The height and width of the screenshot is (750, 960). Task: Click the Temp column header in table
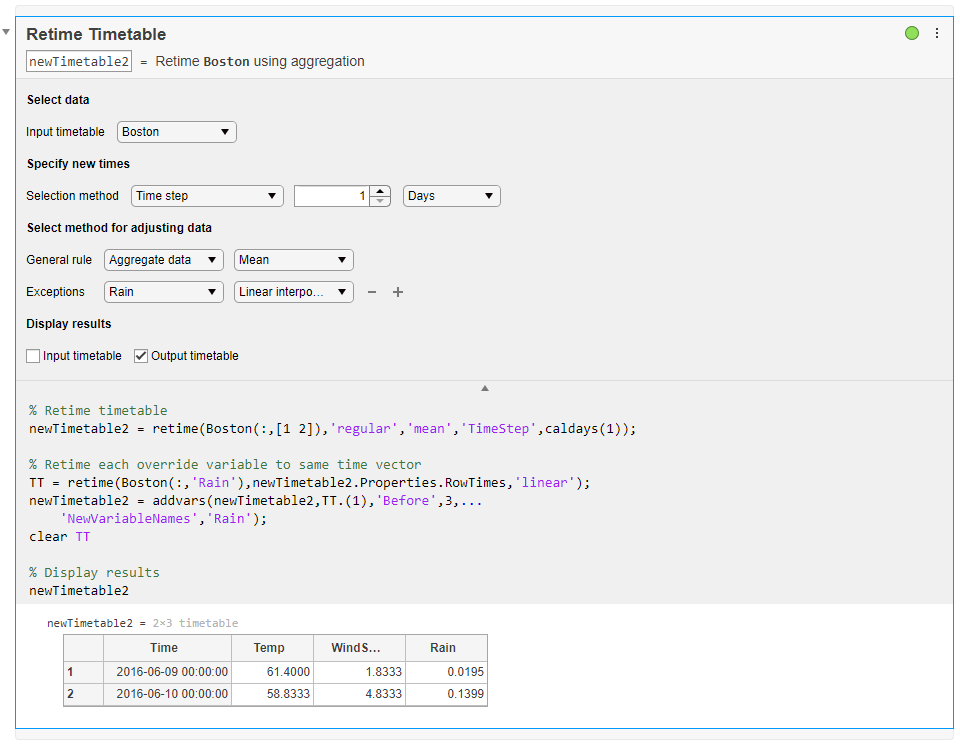[269, 648]
